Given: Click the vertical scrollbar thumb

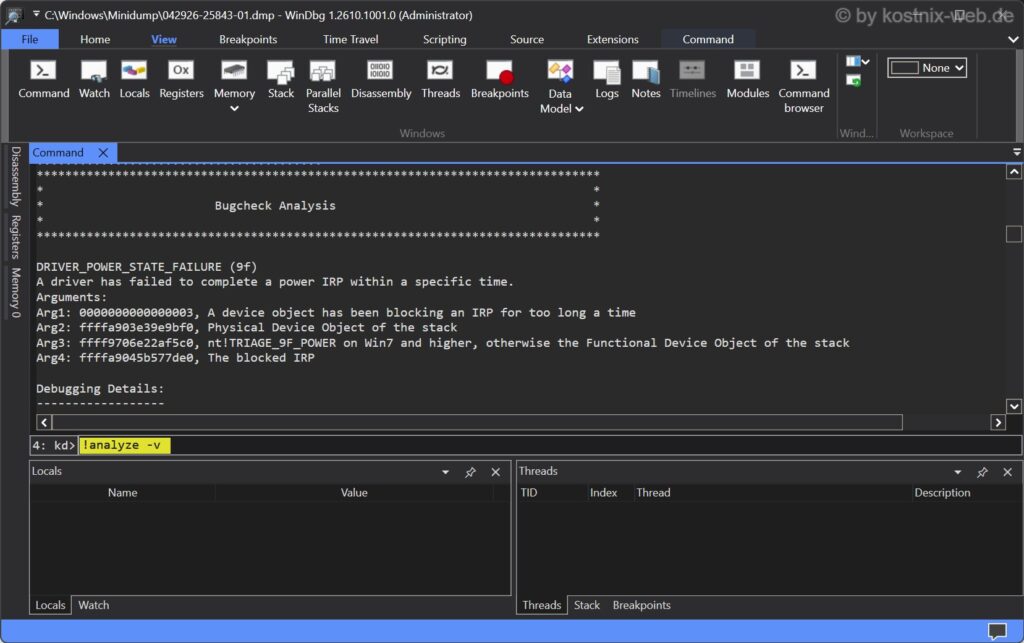Looking at the screenshot, I should tap(1014, 234).
